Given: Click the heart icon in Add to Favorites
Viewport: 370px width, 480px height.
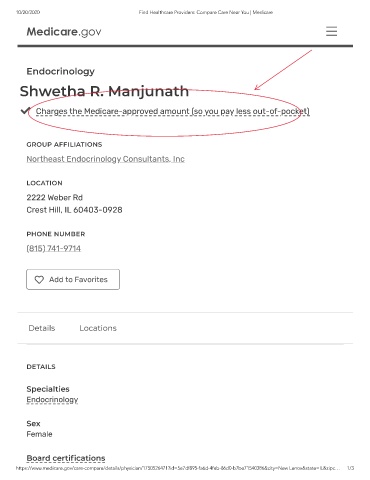Looking at the screenshot, I should (39, 280).
